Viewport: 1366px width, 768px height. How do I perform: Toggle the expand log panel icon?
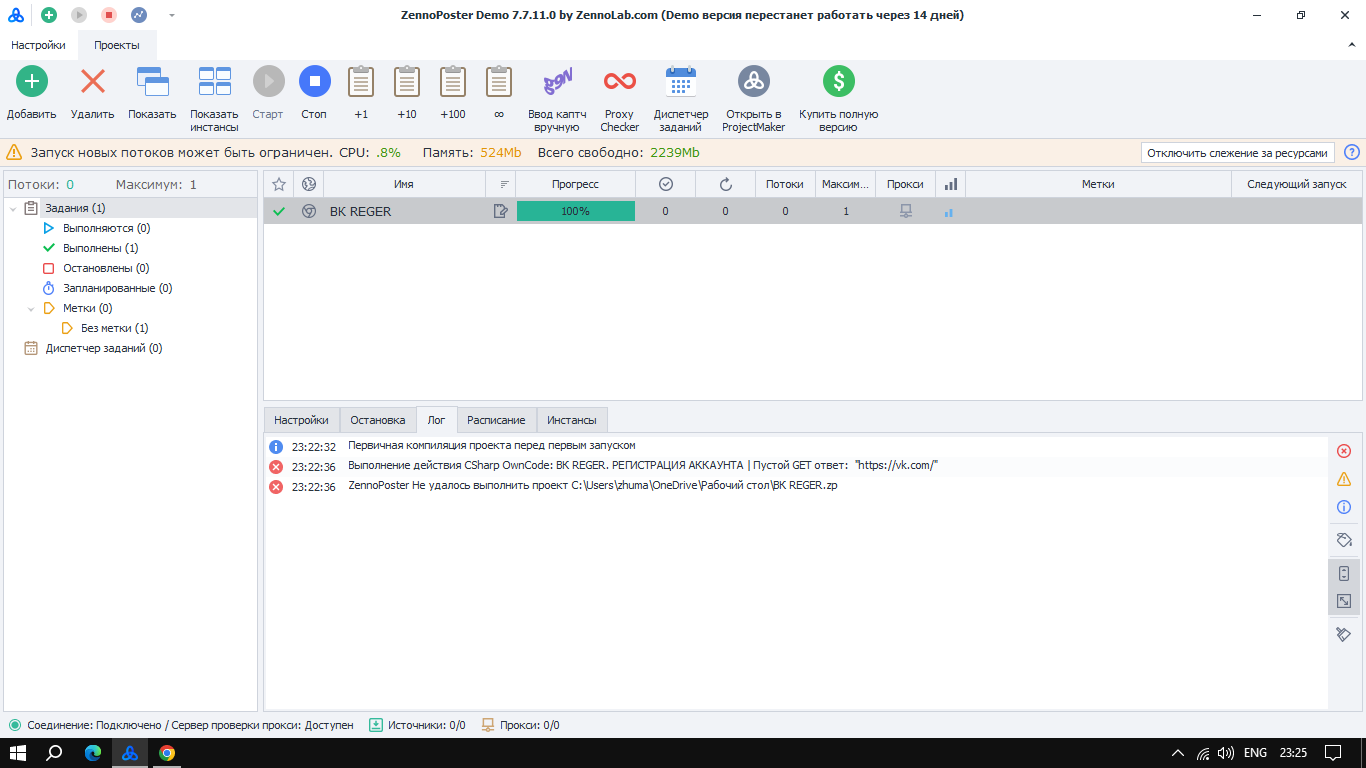pyautogui.click(x=1344, y=601)
